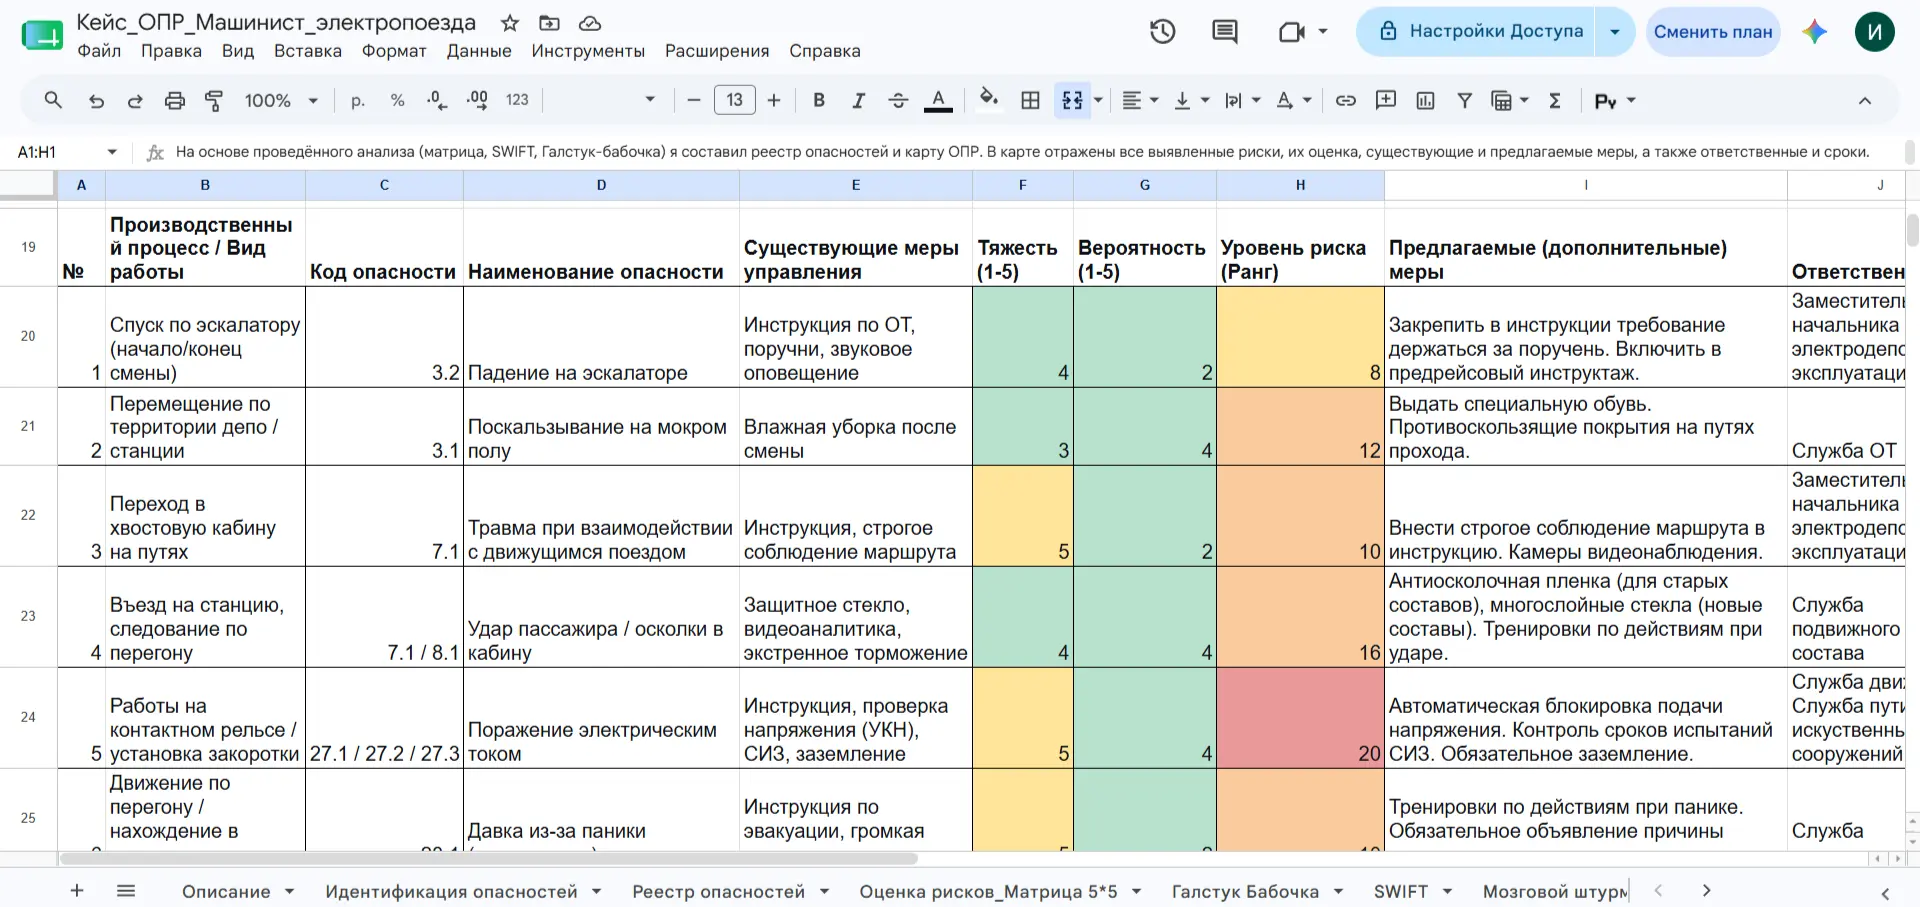Open the Google Sheets home icon

click(x=42, y=36)
